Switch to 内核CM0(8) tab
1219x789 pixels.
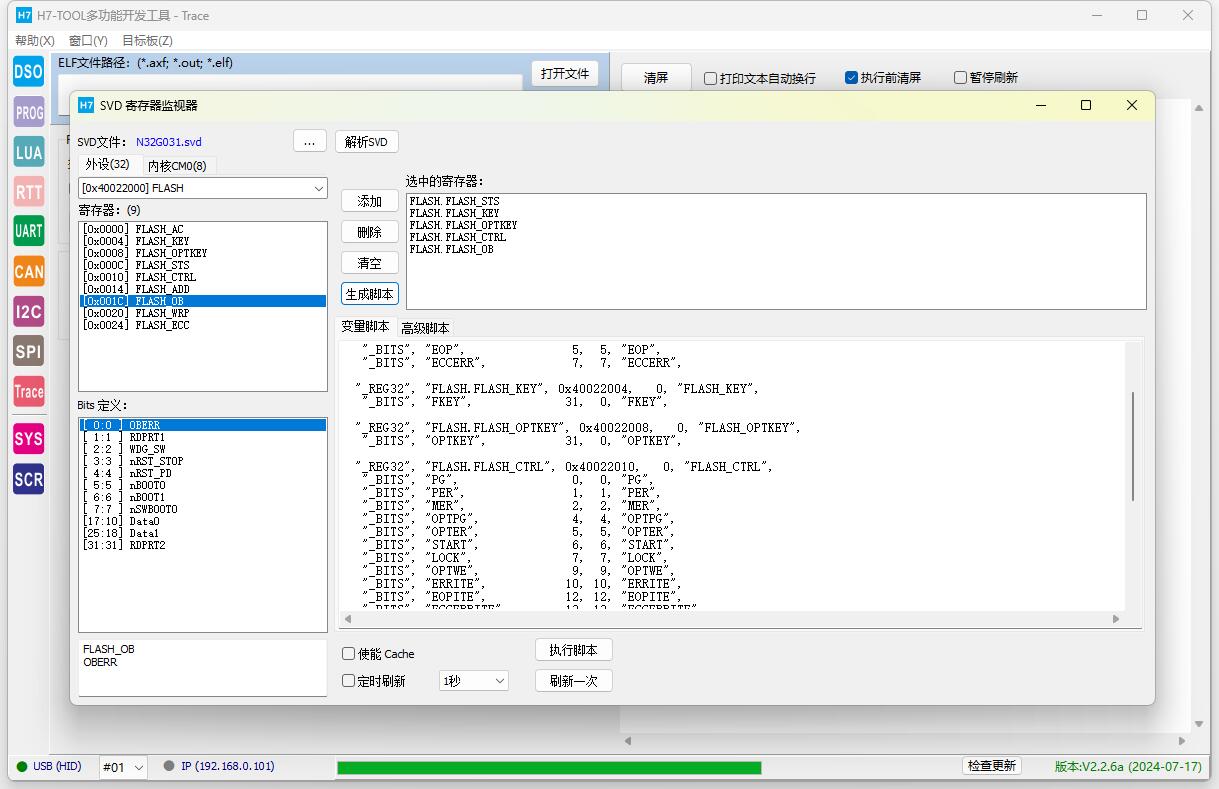point(177,166)
